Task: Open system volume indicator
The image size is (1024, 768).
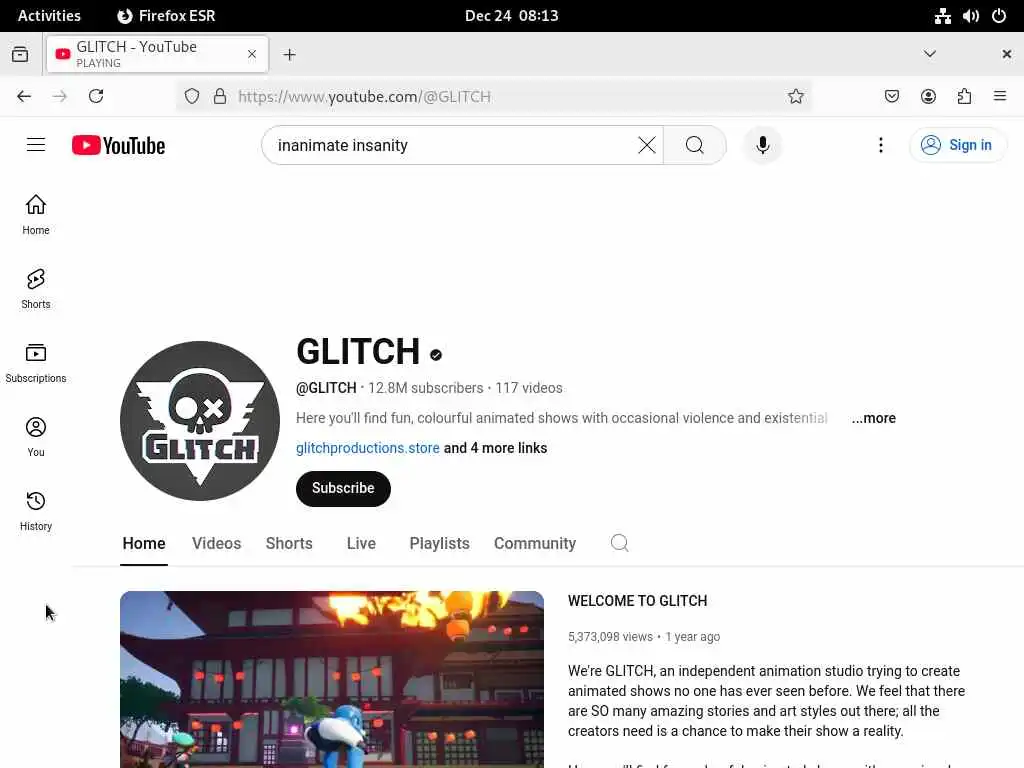Action: (970, 16)
